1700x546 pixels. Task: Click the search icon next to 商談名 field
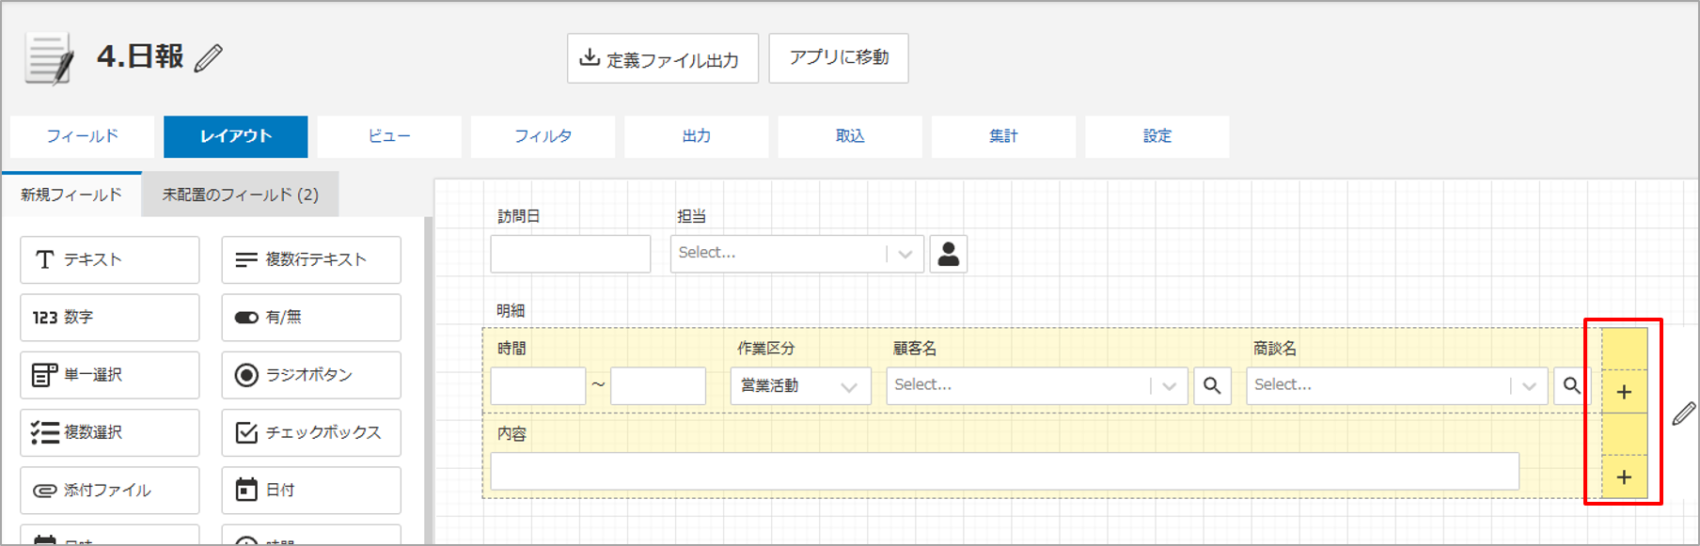(x=1571, y=386)
